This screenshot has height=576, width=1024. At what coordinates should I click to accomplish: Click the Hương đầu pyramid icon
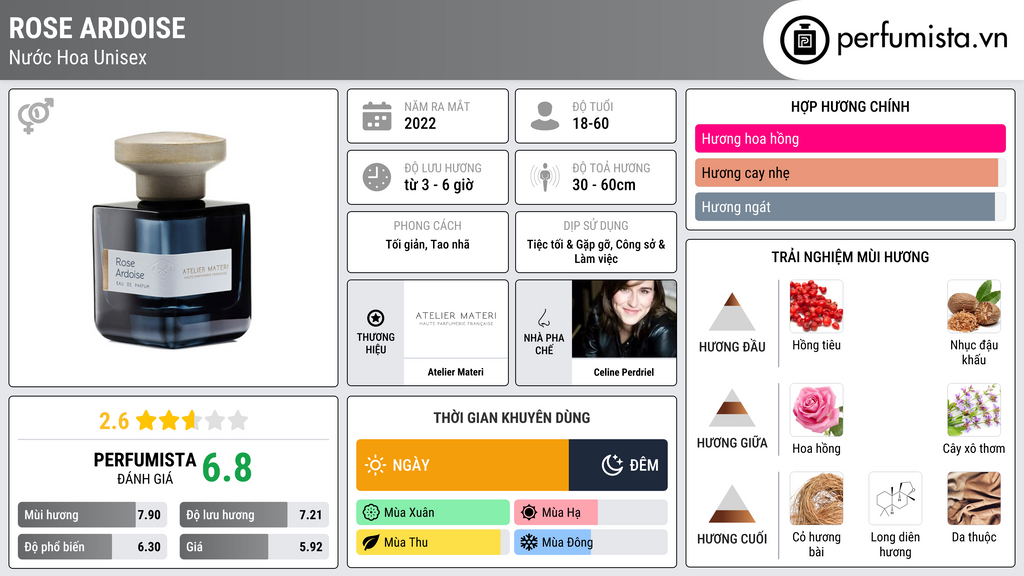pyautogui.click(x=732, y=312)
